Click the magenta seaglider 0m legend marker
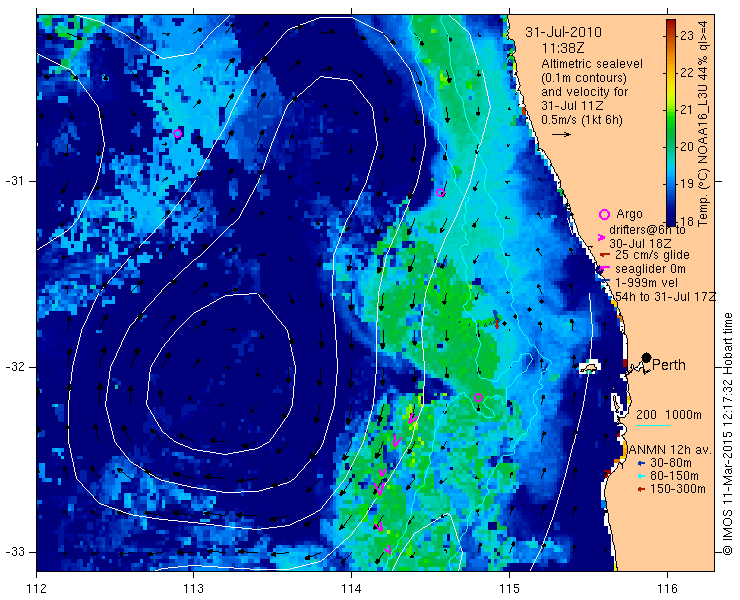 pyautogui.click(x=605, y=268)
